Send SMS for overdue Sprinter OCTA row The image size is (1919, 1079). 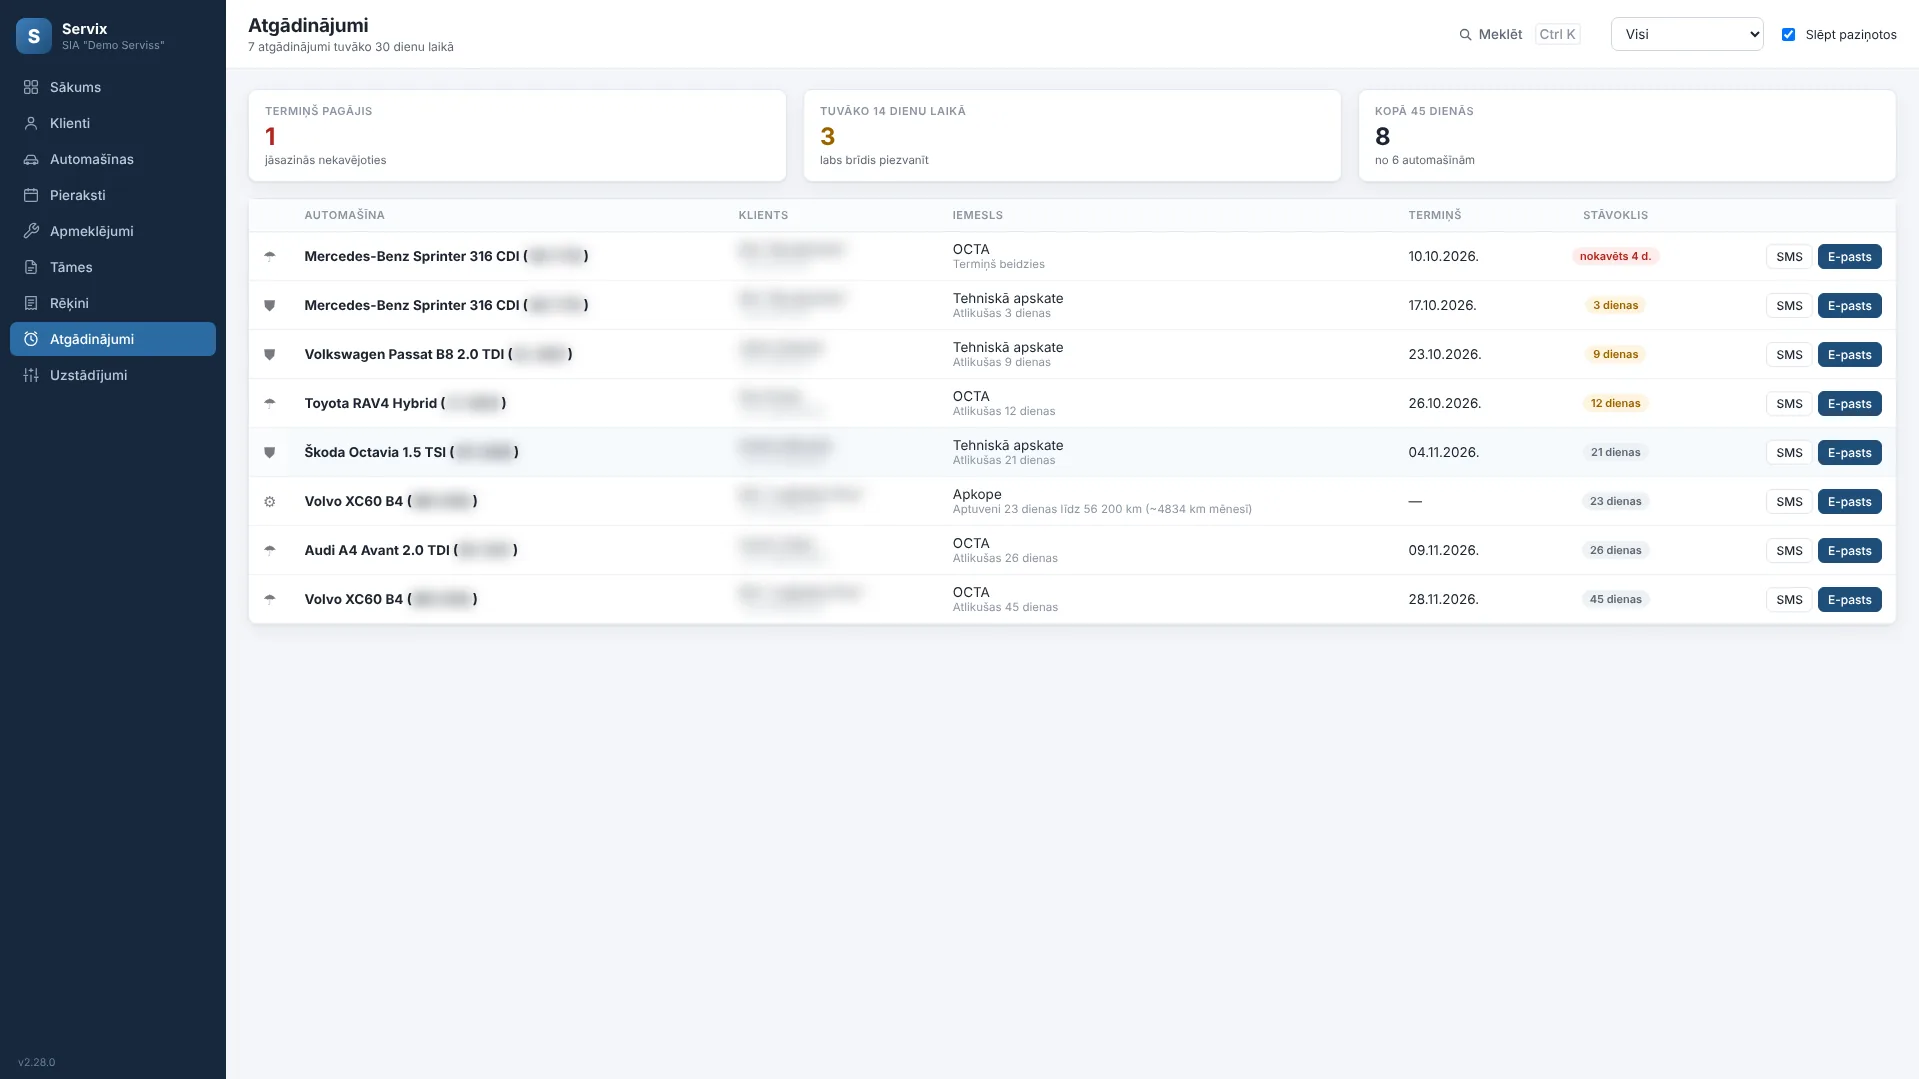(x=1789, y=257)
